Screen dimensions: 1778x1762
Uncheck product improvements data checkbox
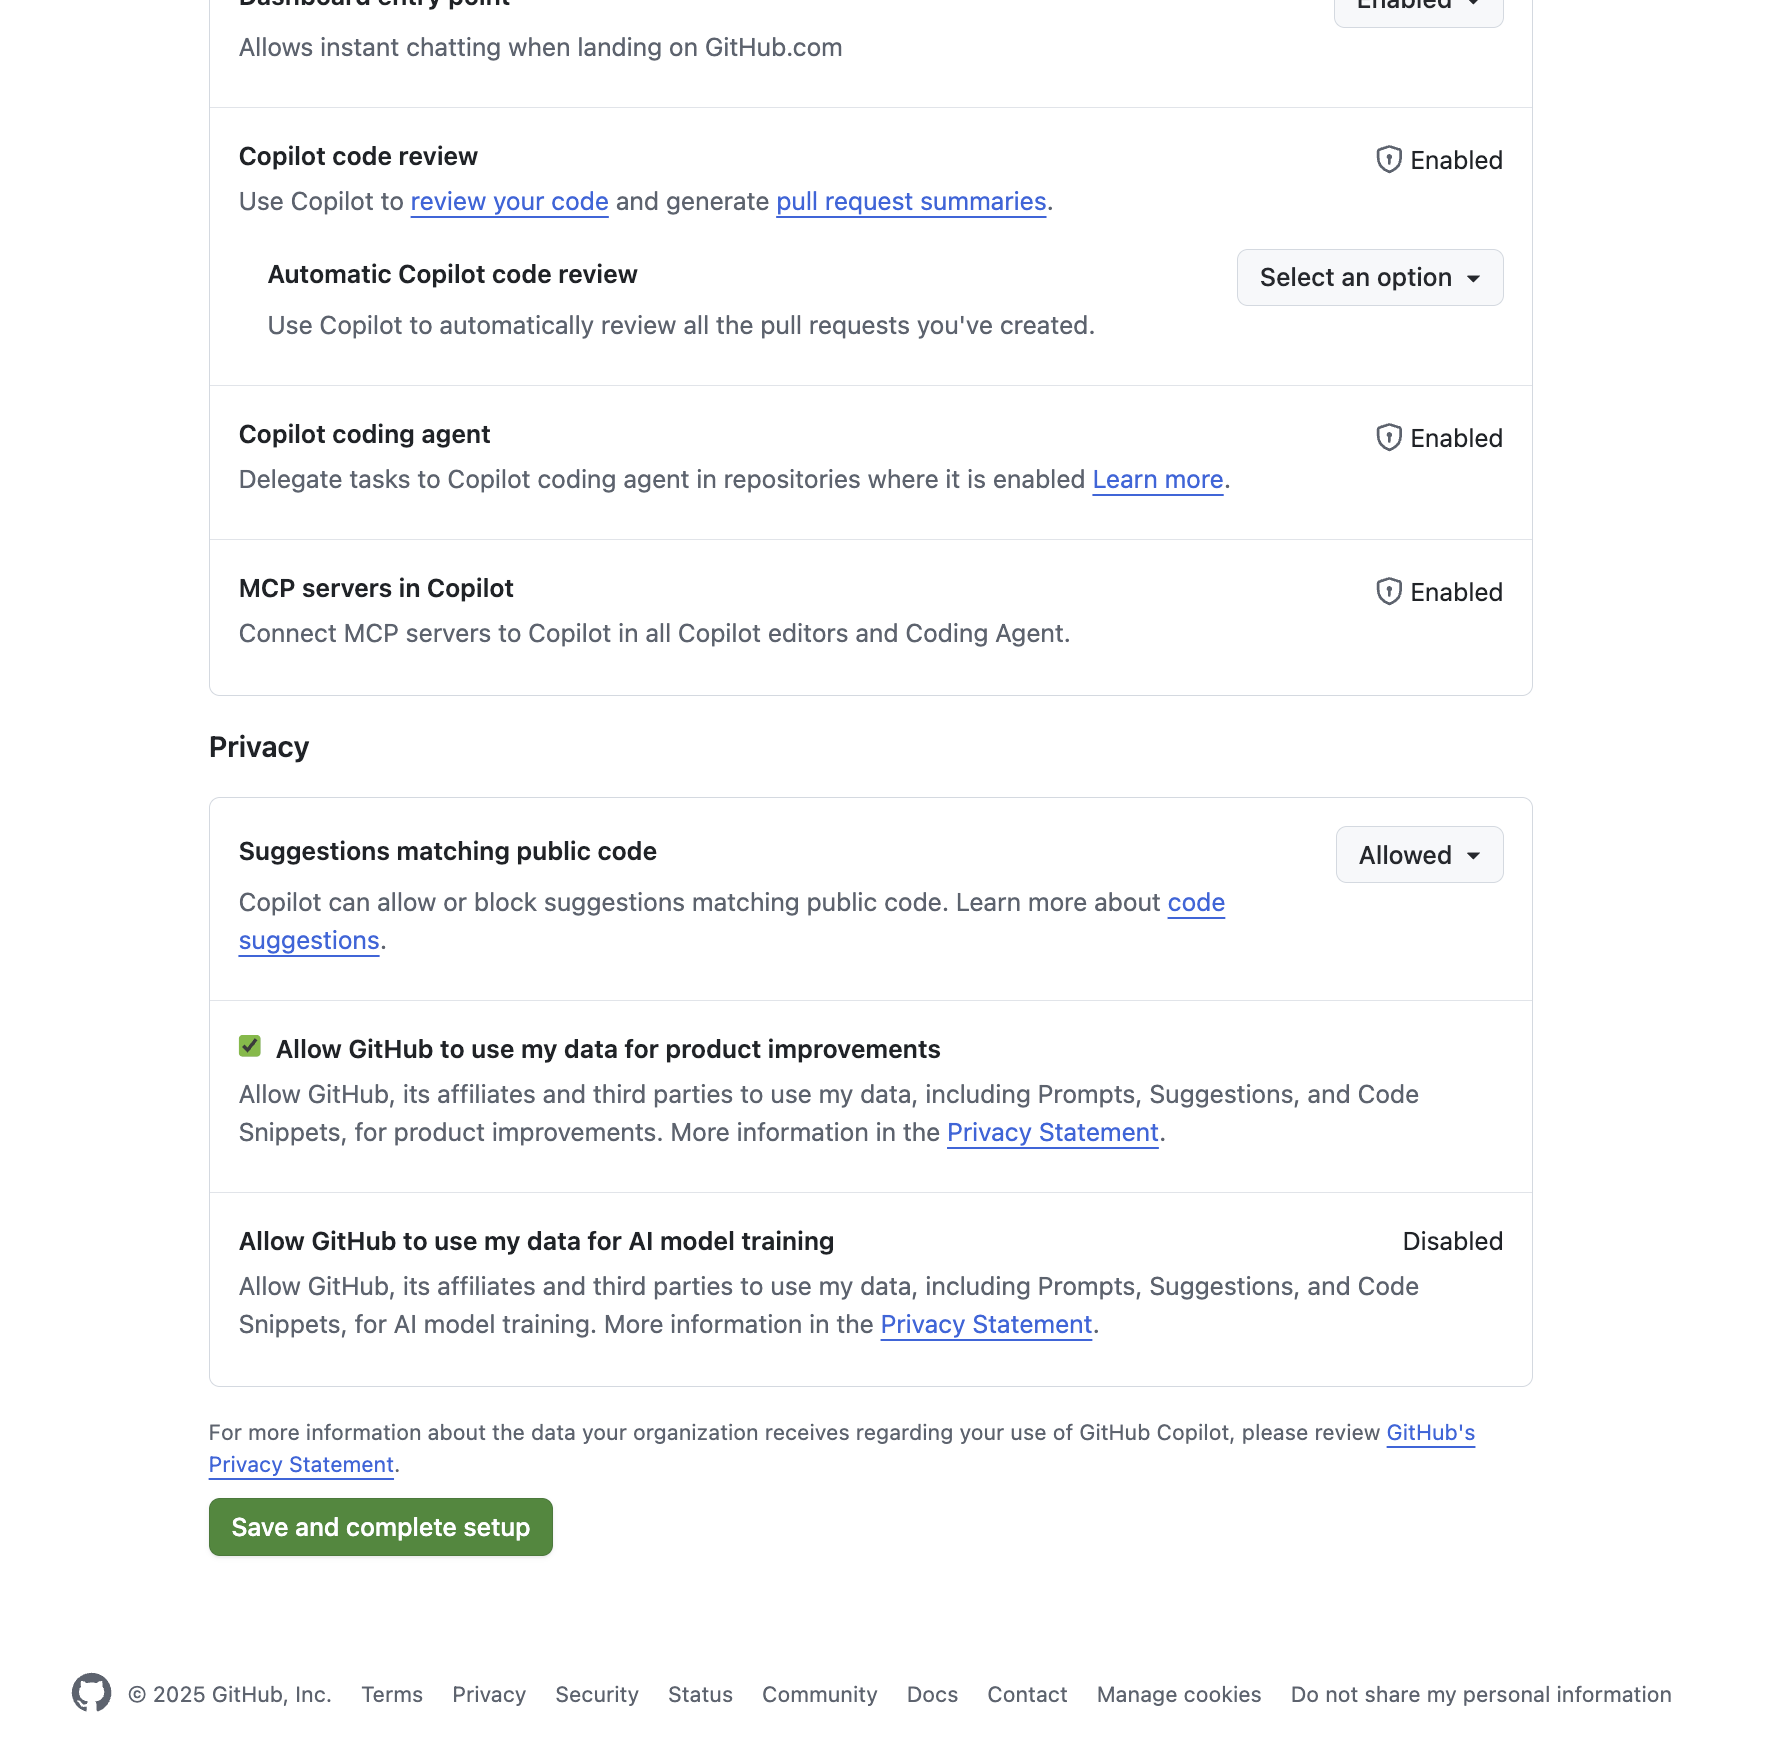(250, 1047)
